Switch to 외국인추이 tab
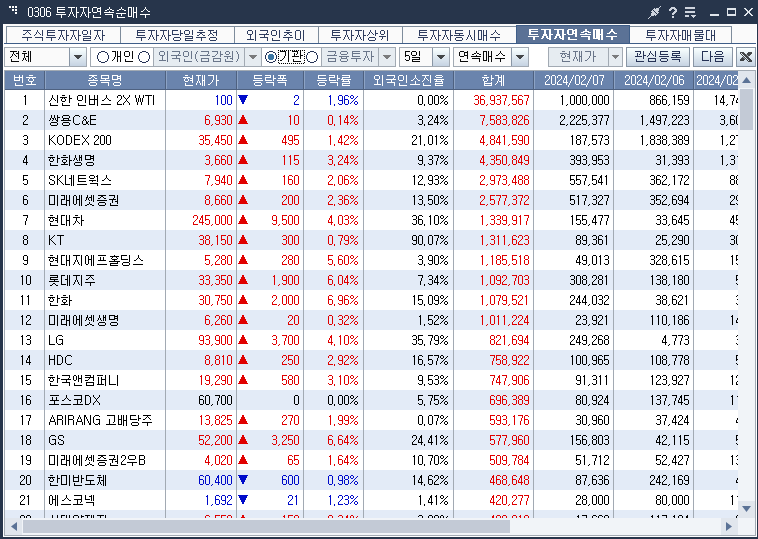The width and height of the screenshot is (758, 539). pyautogui.click(x=276, y=35)
